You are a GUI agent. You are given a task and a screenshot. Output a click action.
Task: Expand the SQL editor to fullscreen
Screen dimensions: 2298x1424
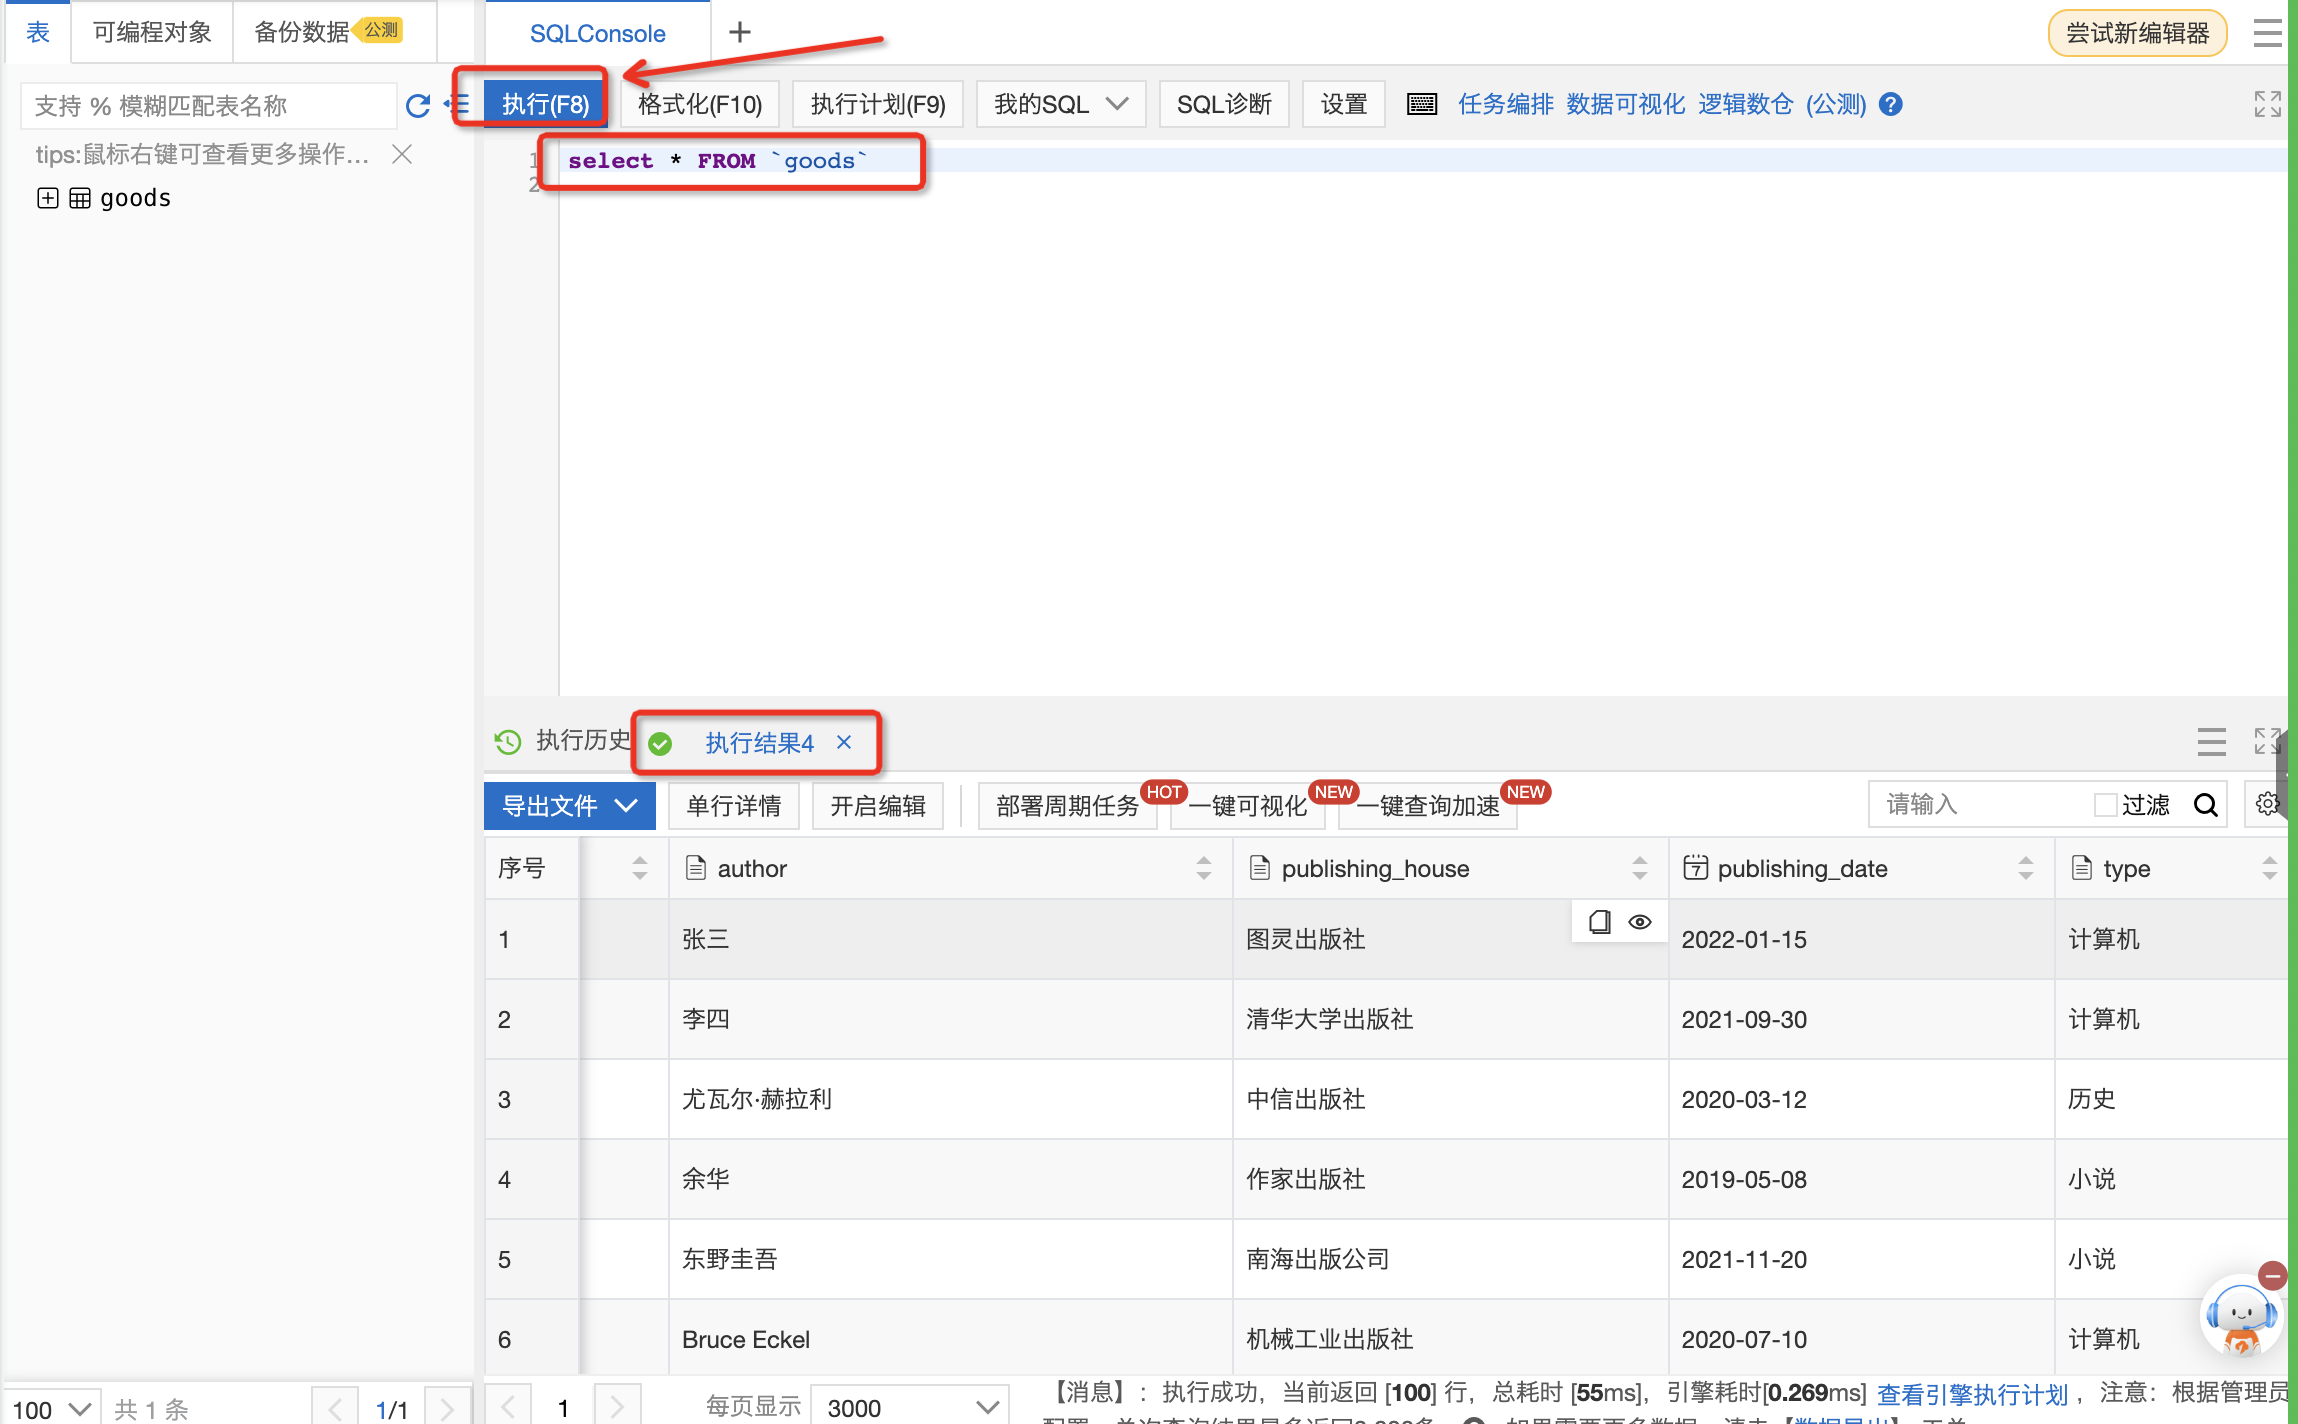point(2267,104)
